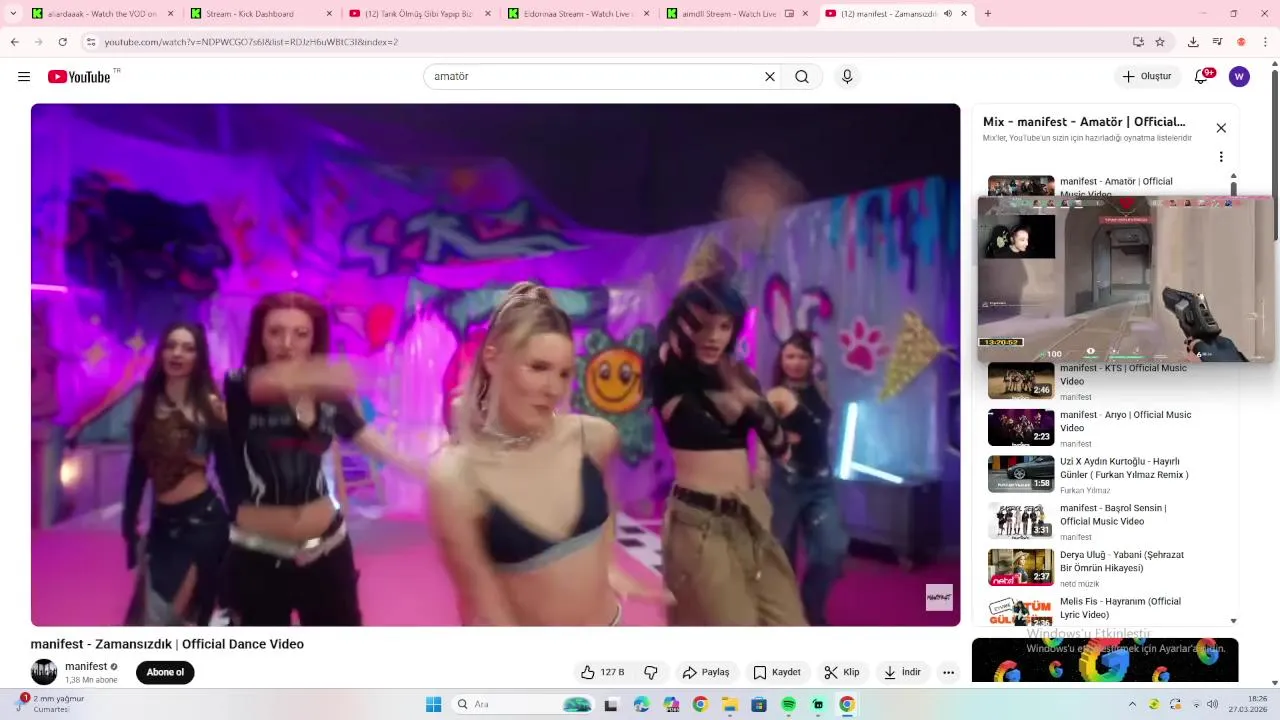Close the Mix playlist panel
1280x720 pixels.
[1221, 128]
